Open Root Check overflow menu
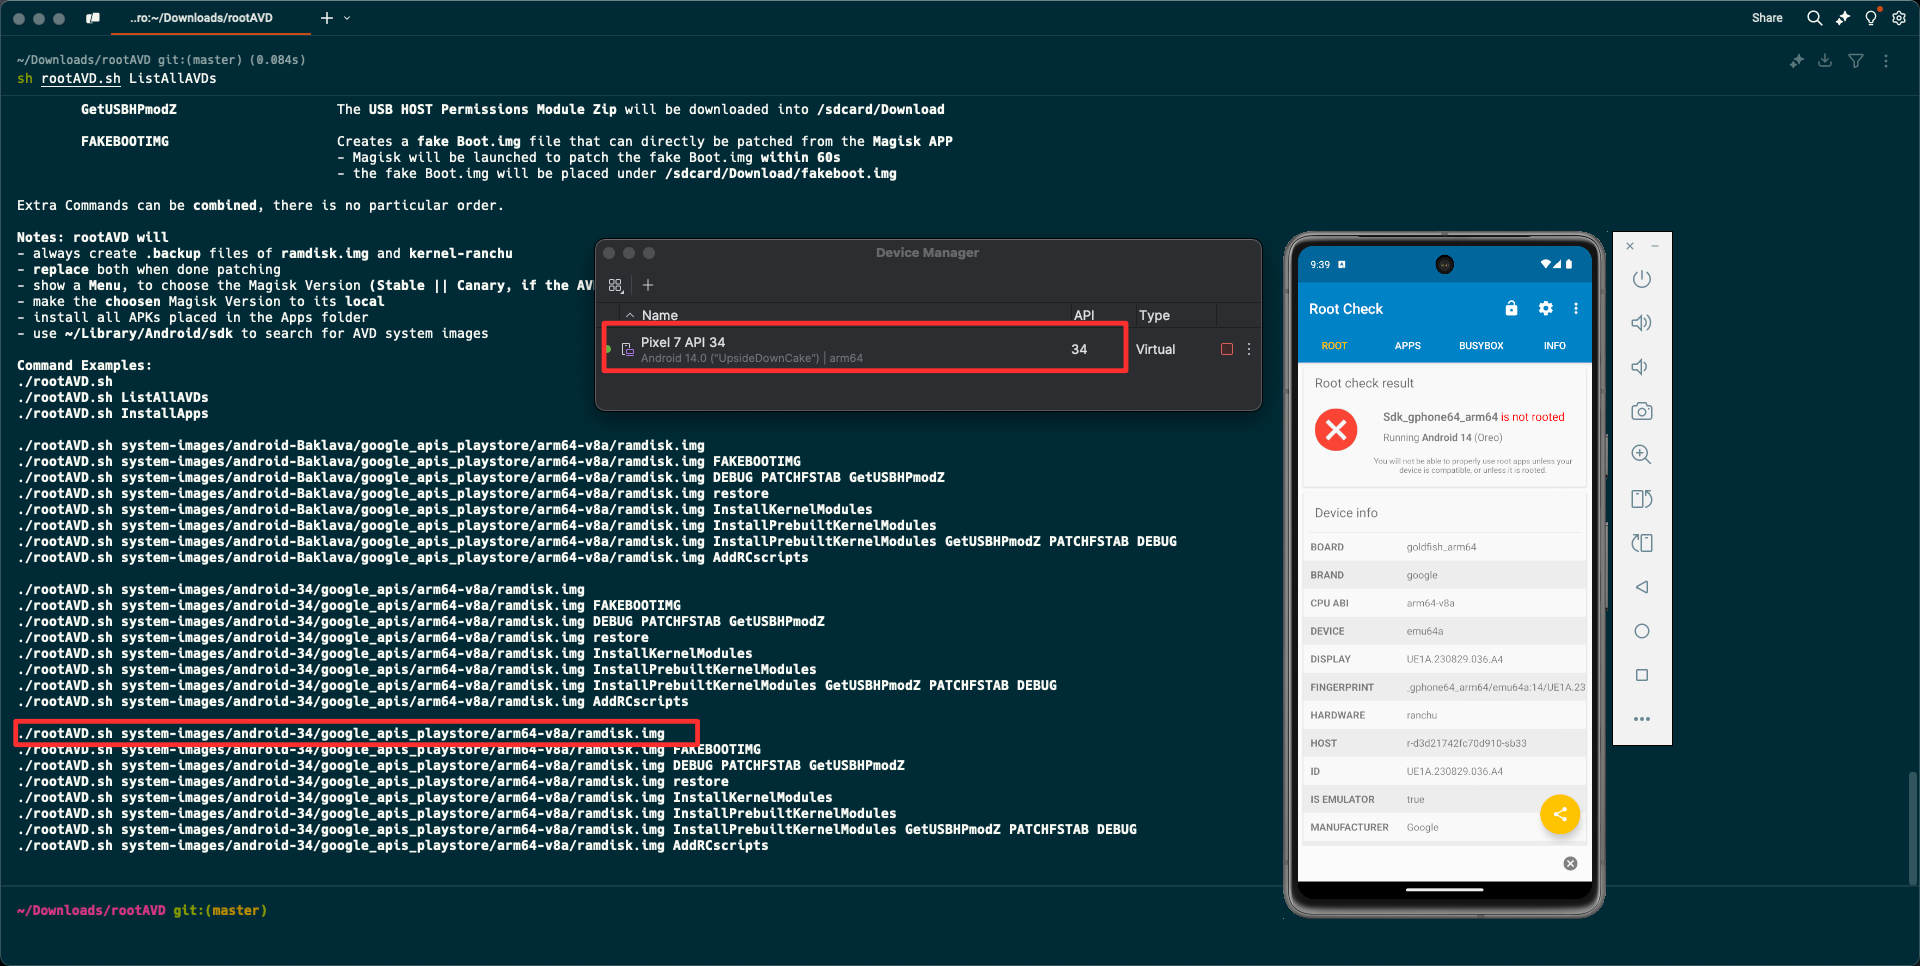This screenshot has height=966, width=1920. point(1576,309)
